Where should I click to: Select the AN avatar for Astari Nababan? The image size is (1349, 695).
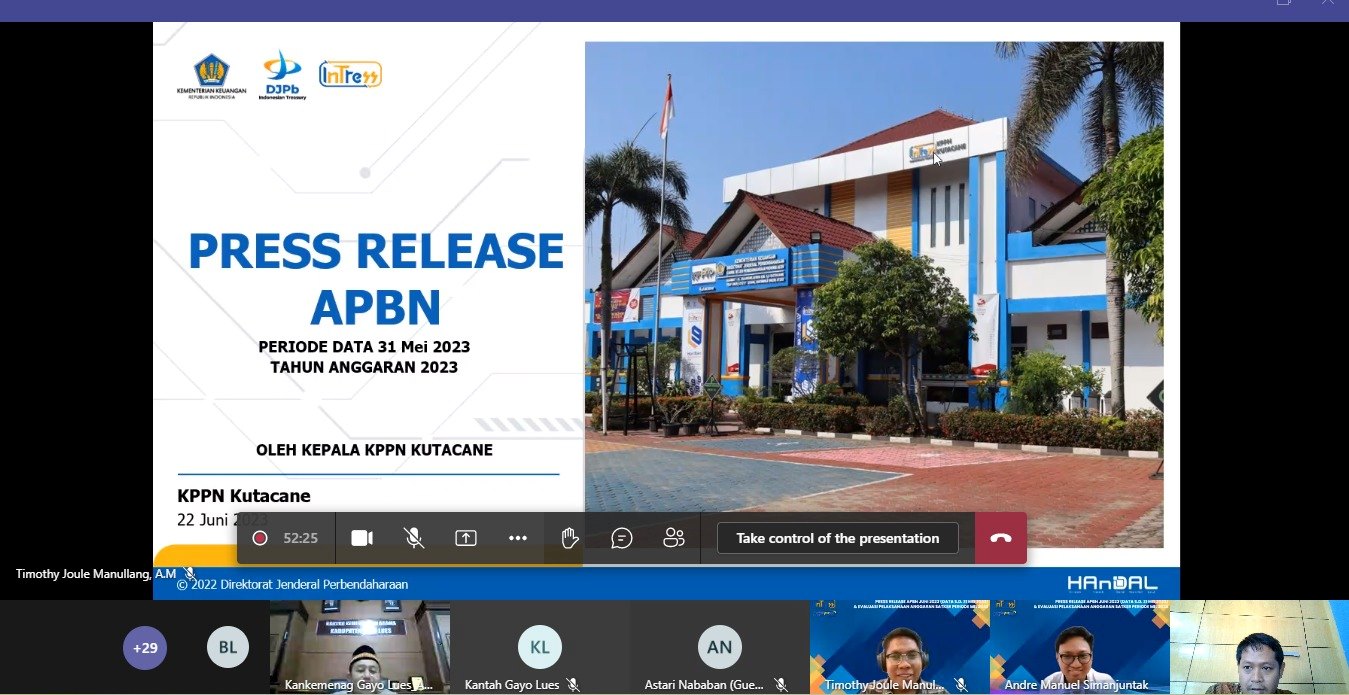pyautogui.click(x=719, y=647)
